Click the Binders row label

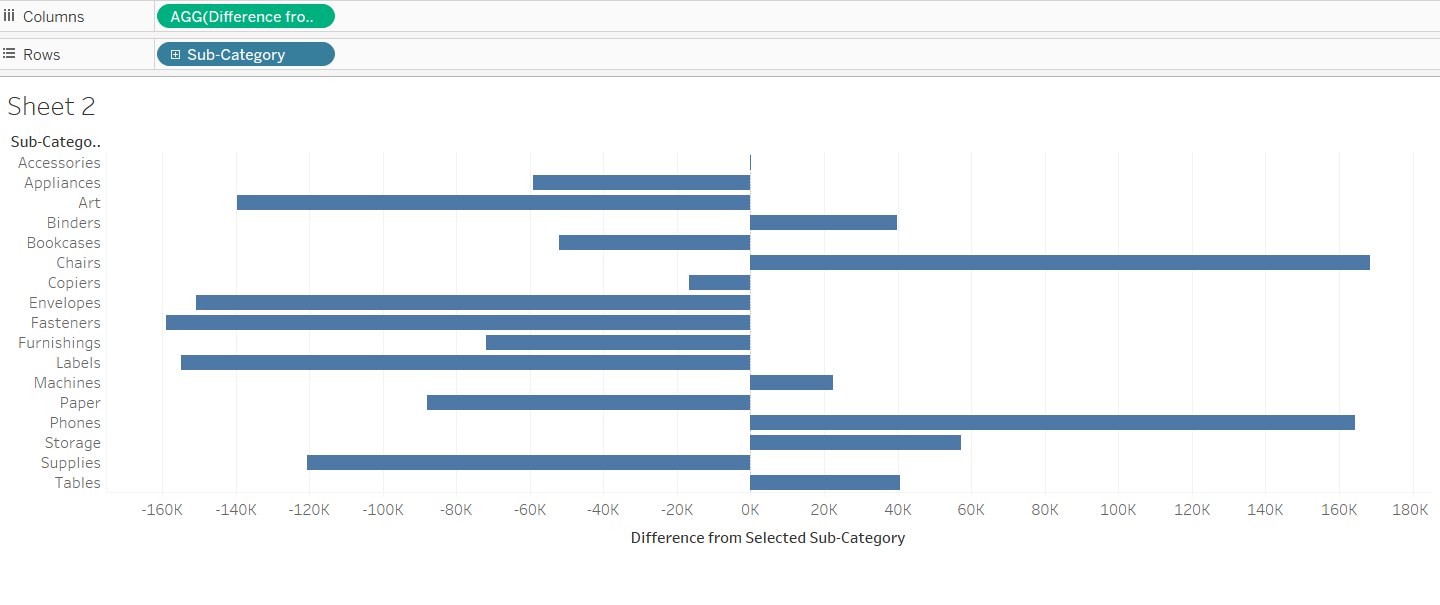[73, 222]
